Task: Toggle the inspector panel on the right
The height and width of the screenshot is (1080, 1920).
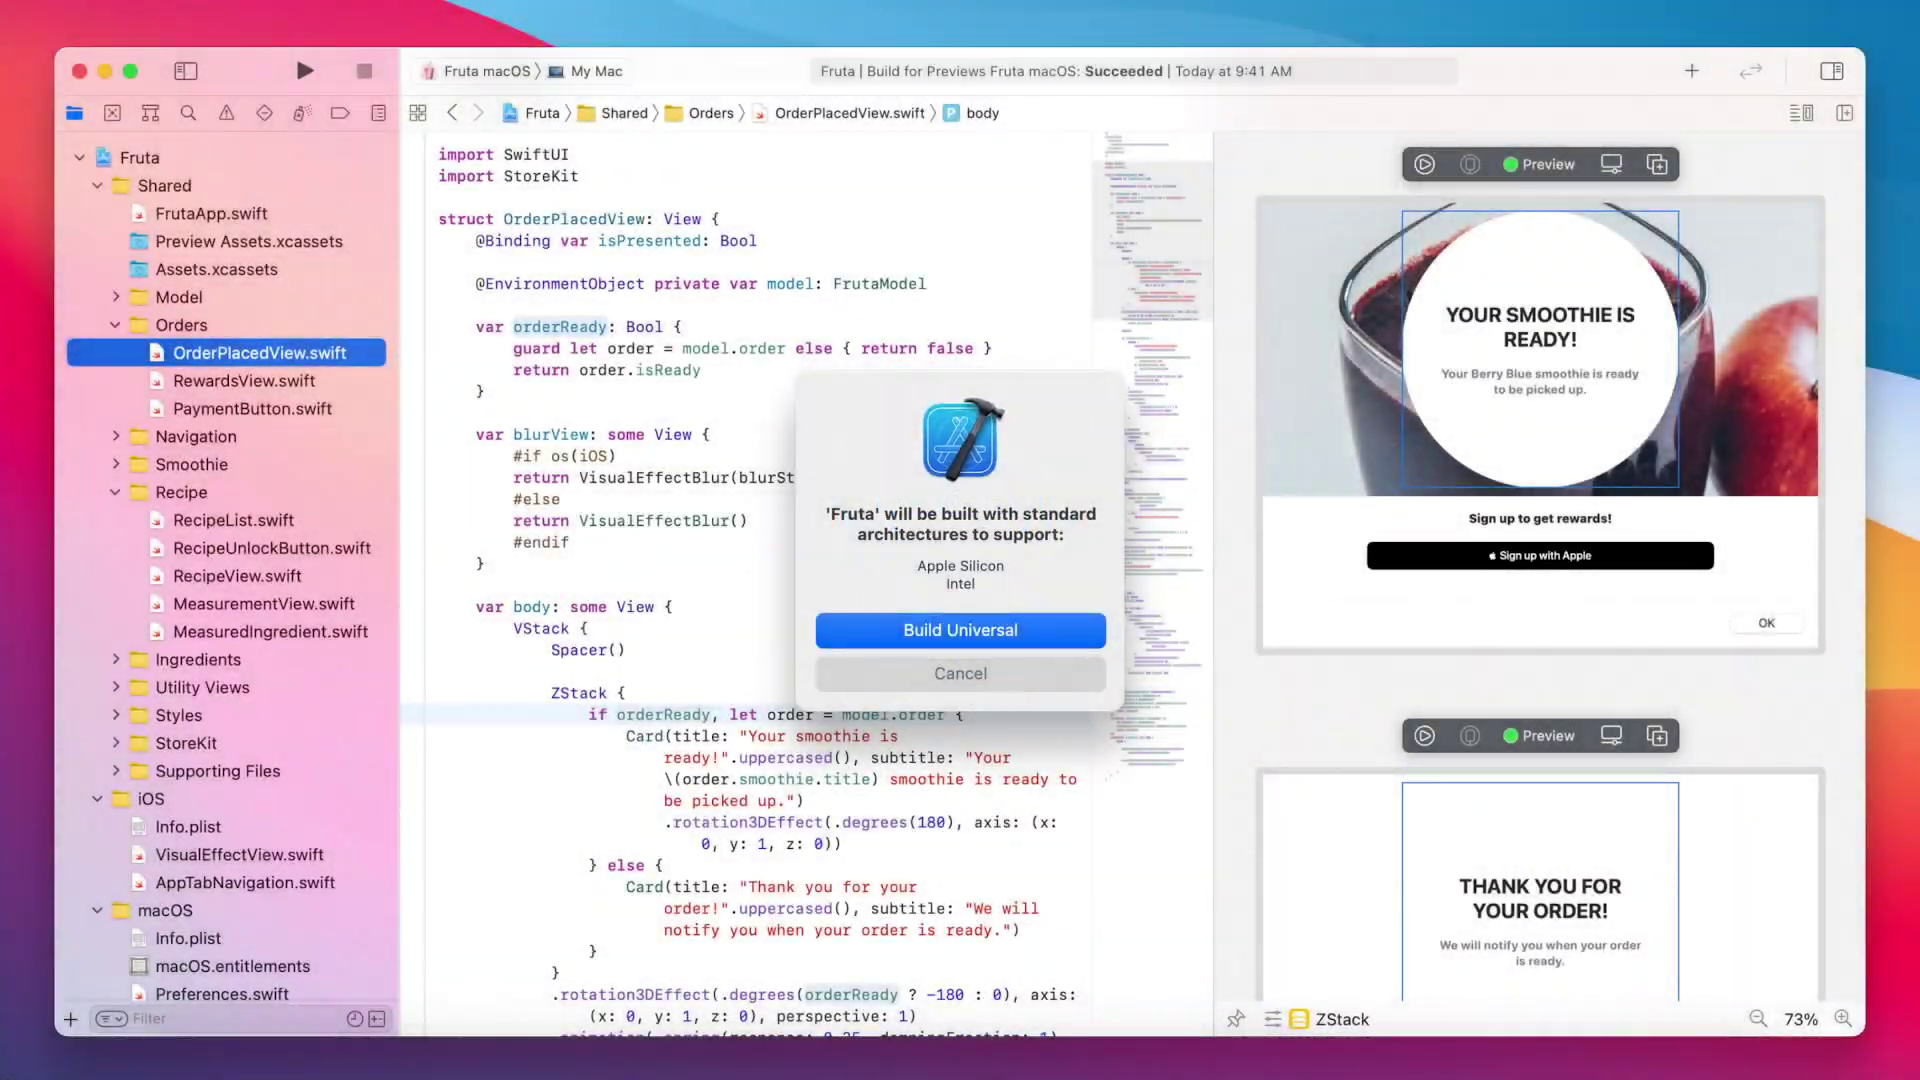Action: tap(1832, 71)
